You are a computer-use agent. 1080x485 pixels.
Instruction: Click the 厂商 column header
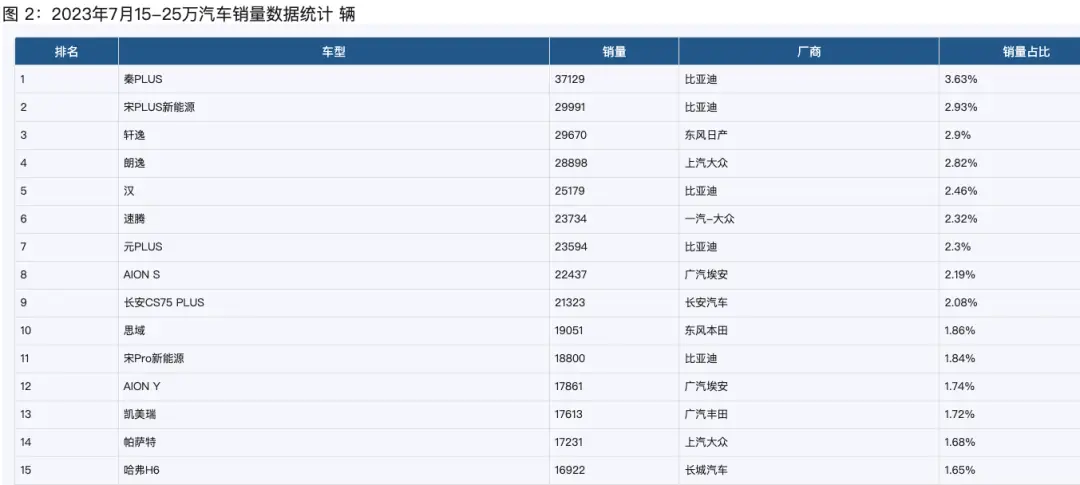(808, 52)
